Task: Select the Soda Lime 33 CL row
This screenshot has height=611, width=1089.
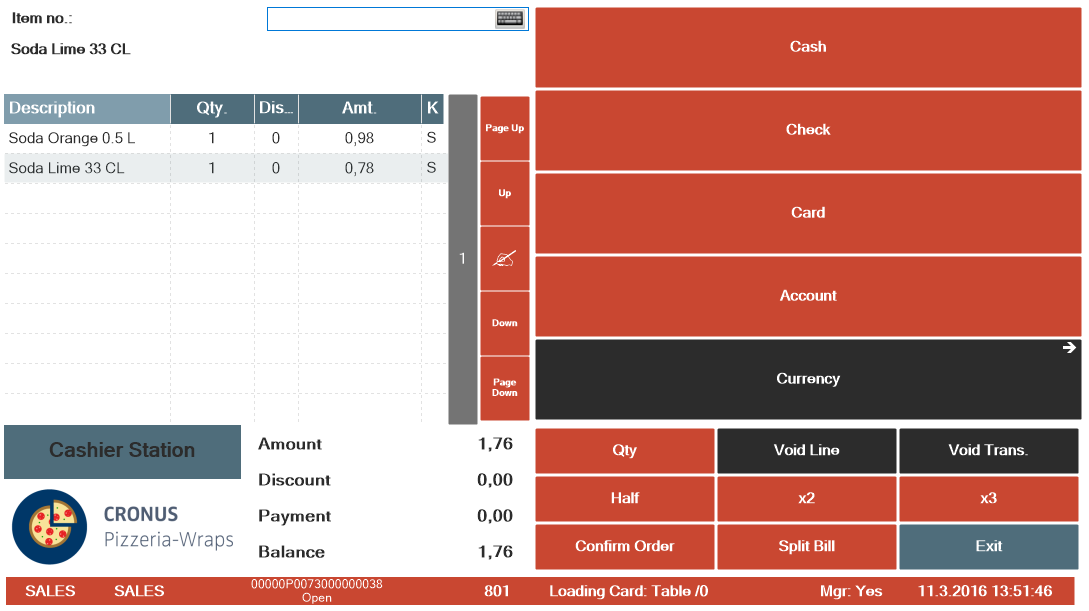Action: (x=87, y=169)
